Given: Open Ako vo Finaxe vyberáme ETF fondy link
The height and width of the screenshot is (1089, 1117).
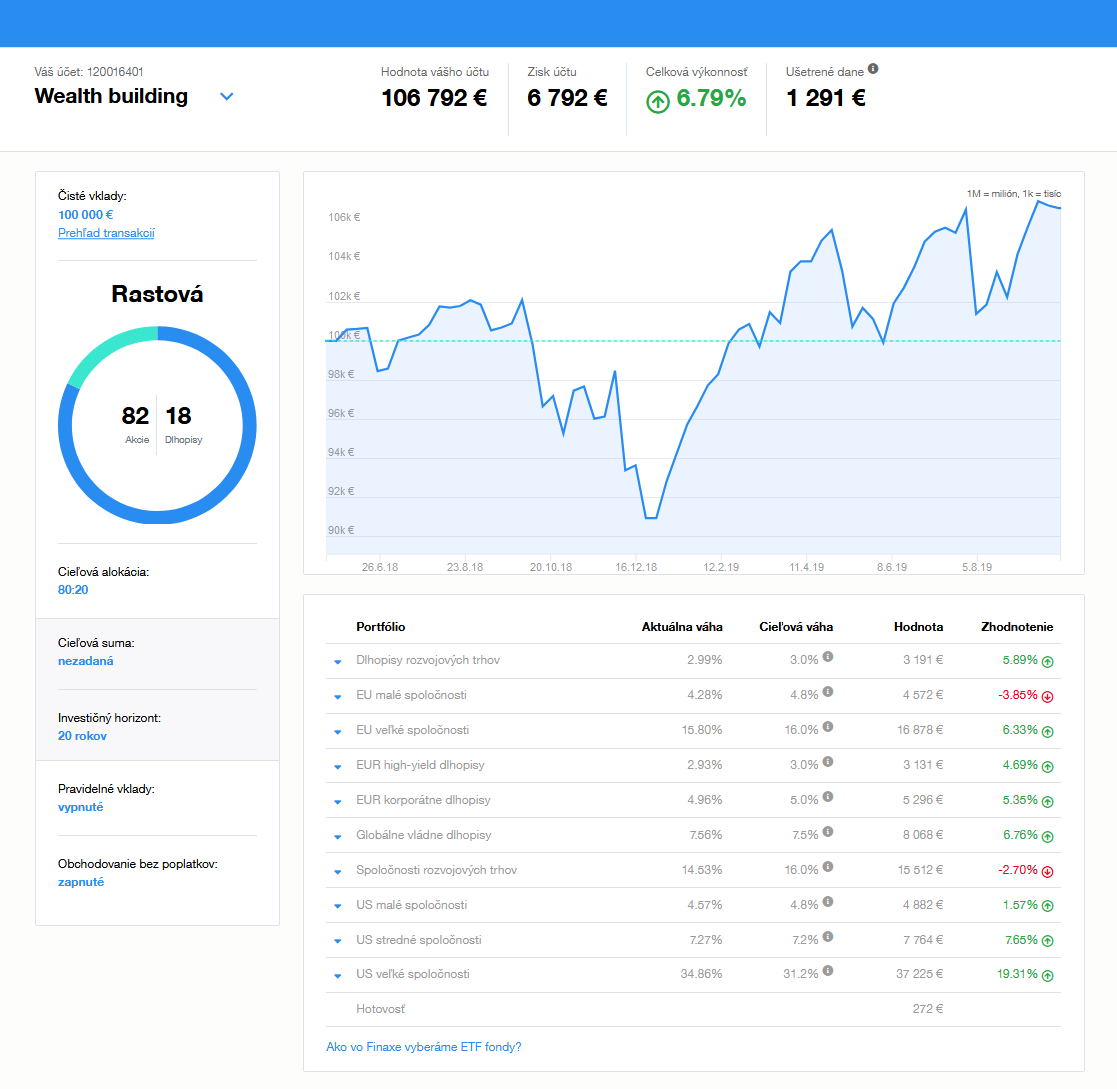Looking at the screenshot, I should coord(424,1047).
